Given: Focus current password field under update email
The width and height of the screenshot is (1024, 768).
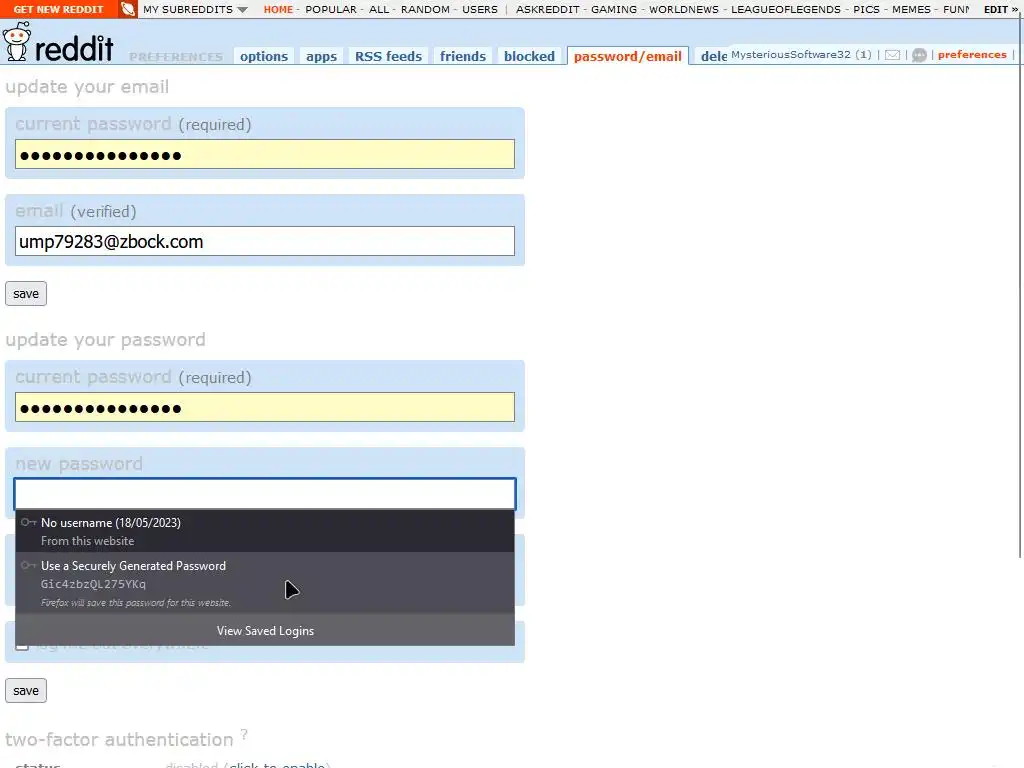Looking at the screenshot, I should pyautogui.click(x=264, y=154).
